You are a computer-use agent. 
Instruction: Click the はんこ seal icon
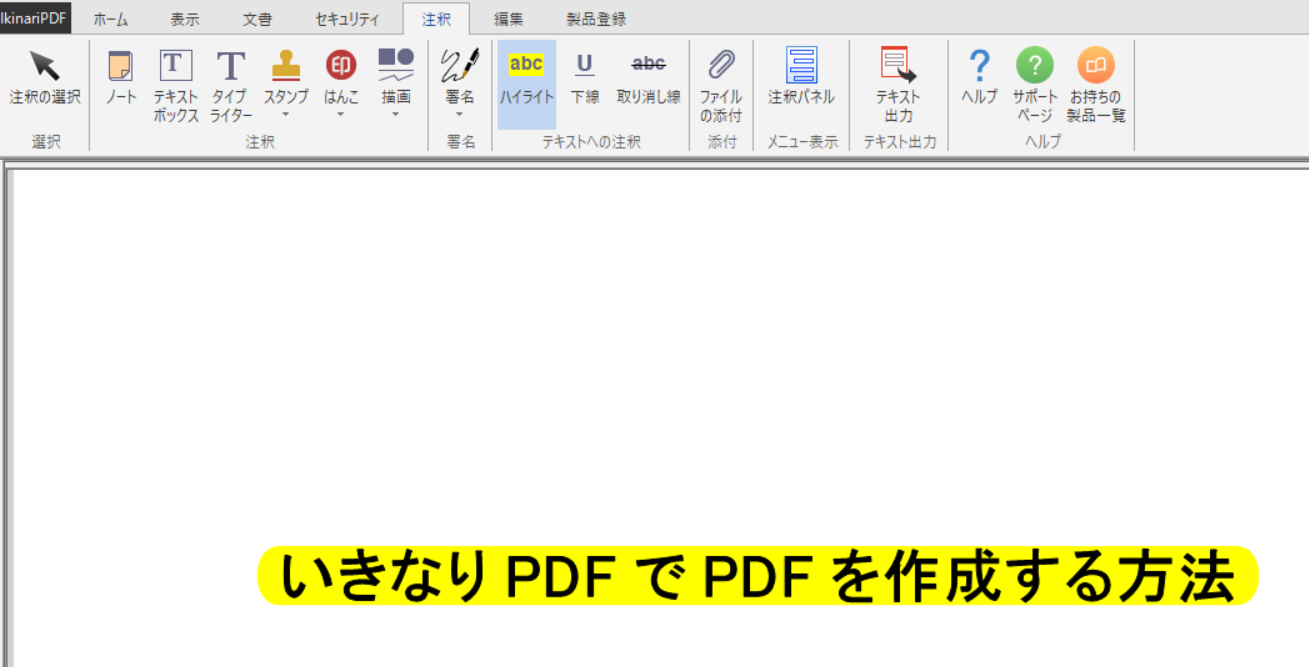click(x=341, y=66)
